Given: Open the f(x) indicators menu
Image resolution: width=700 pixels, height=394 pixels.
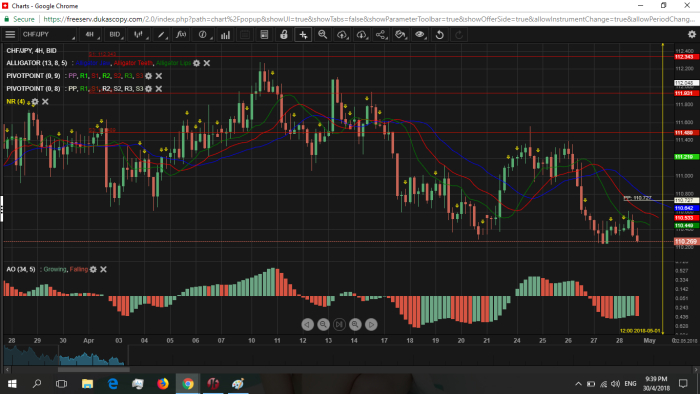Looking at the screenshot, I should click(181, 34).
